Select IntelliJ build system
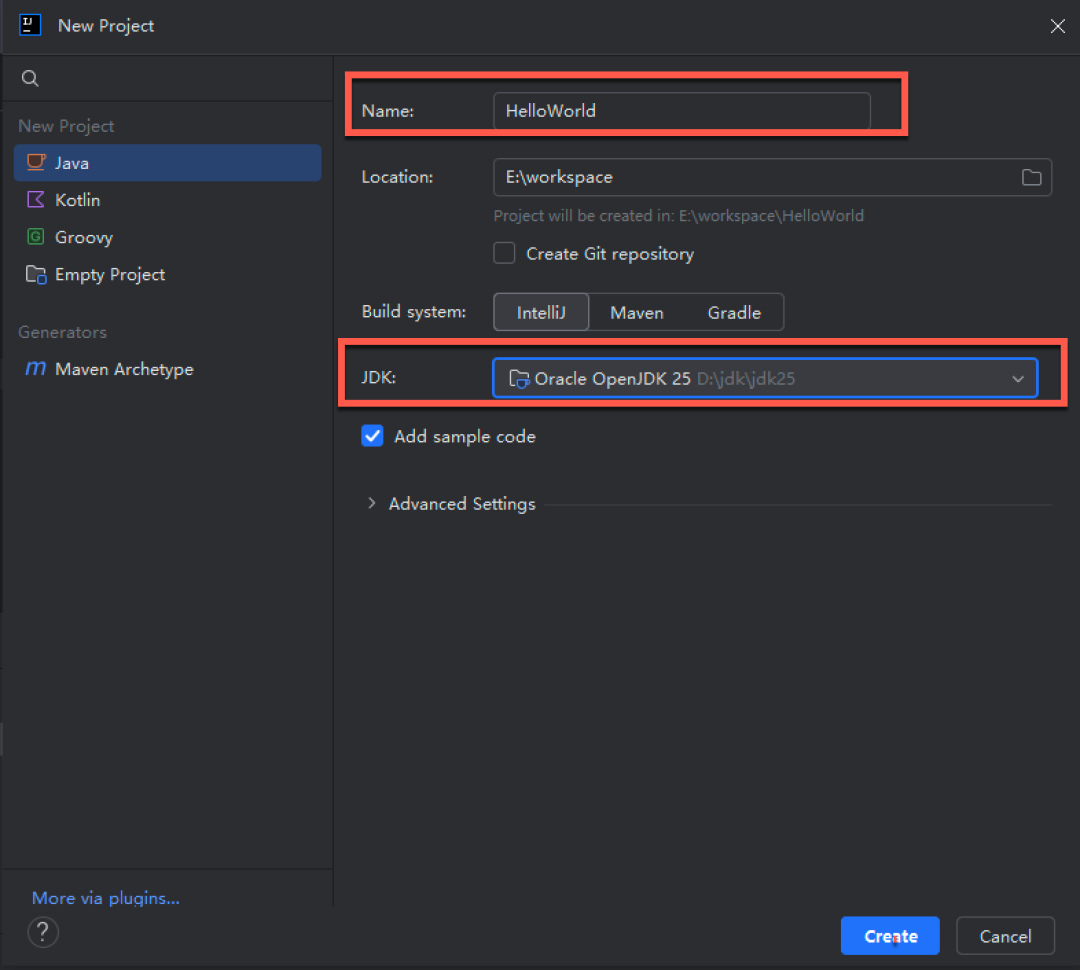Image resolution: width=1080 pixels, height=970 pixels. coord(541,312)
